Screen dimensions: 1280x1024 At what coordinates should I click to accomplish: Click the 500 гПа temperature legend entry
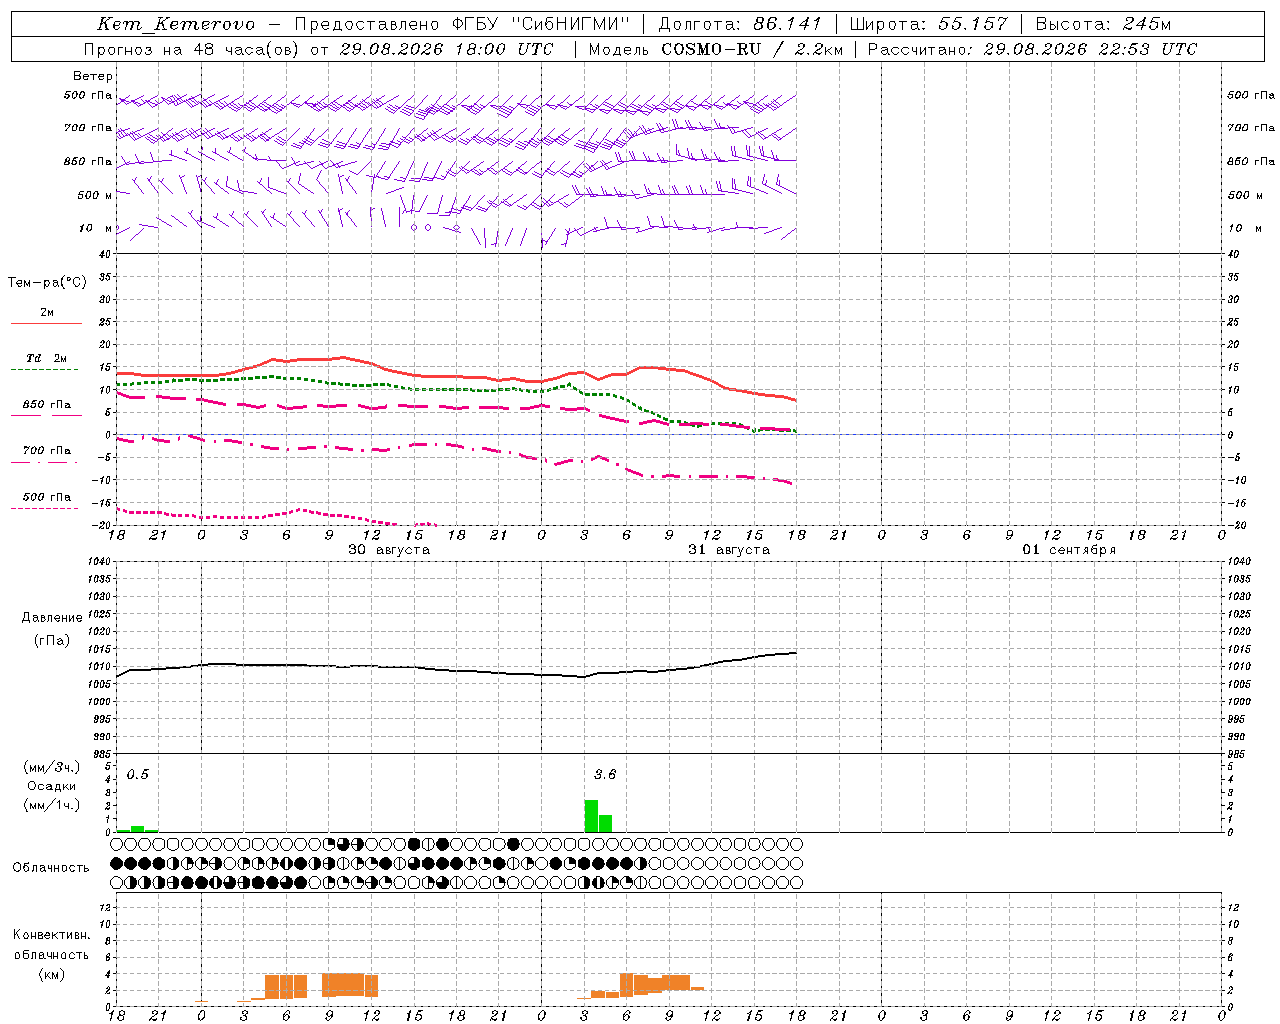coord(46,501)
